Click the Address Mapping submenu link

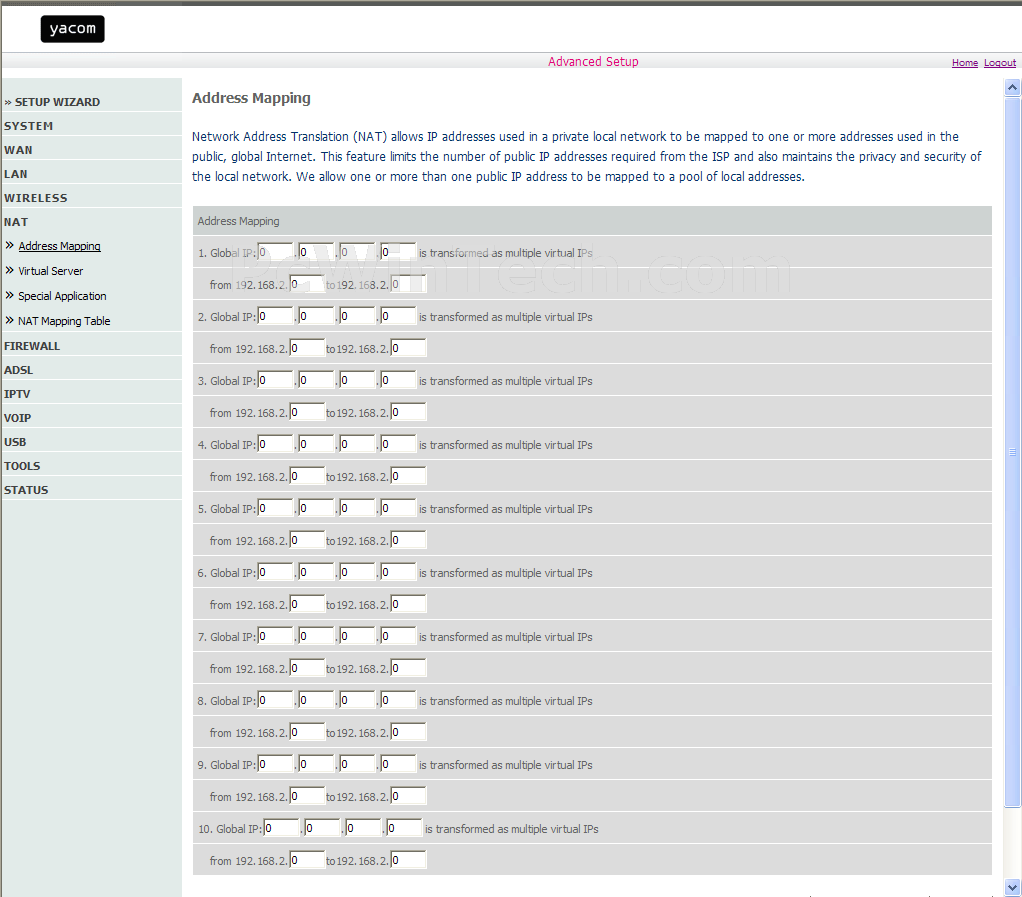click(x=59, y=246)
